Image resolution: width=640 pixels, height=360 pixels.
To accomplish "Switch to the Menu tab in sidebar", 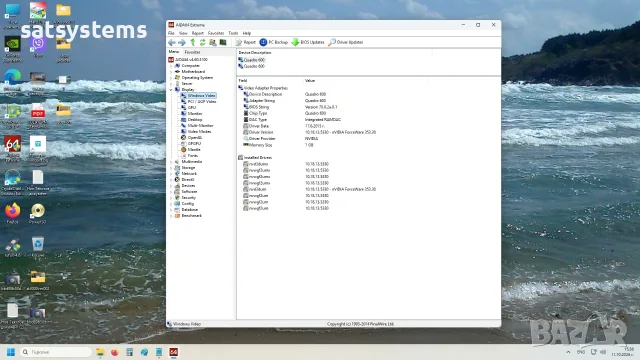I will 174,52.
